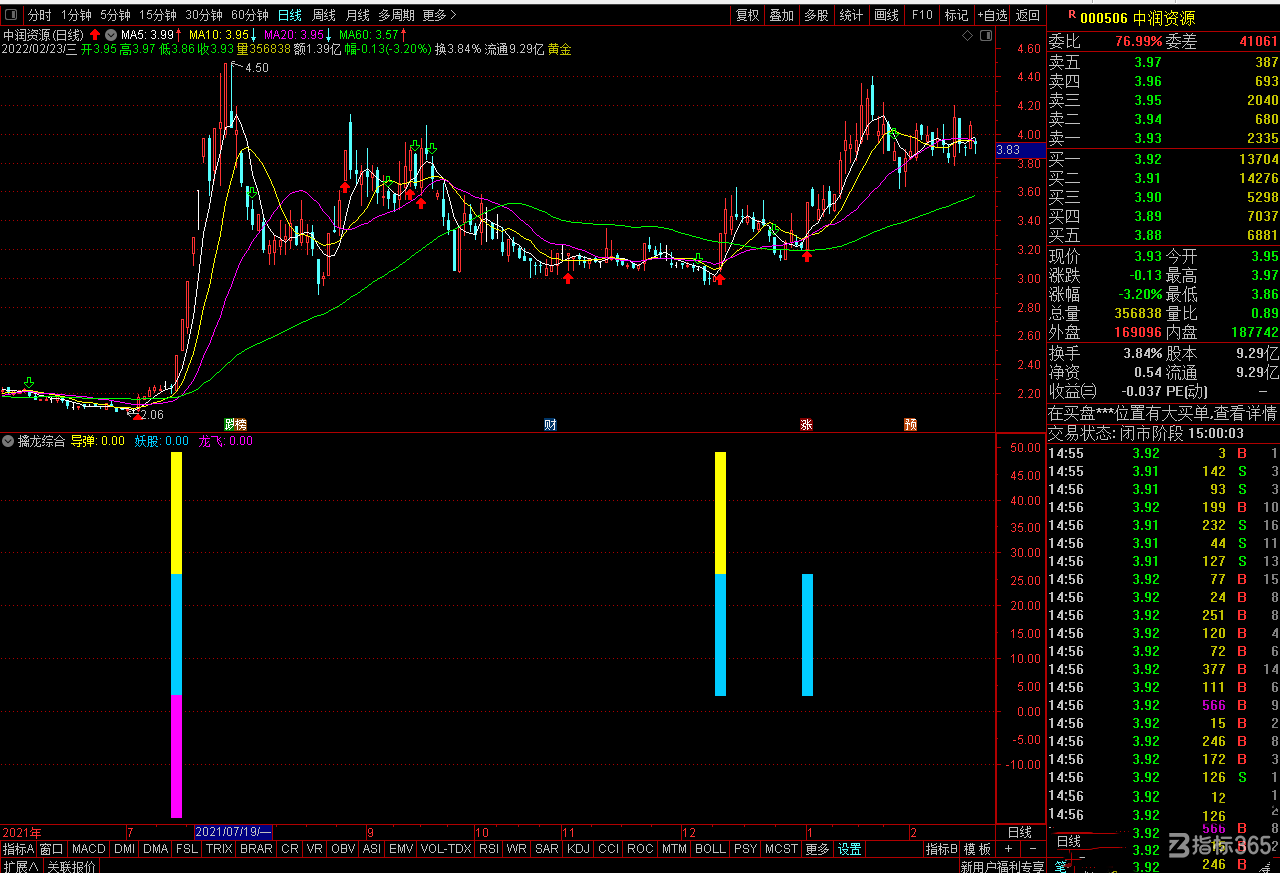Select the 5分钟 period tab
1280x873 pixels.
115,15
